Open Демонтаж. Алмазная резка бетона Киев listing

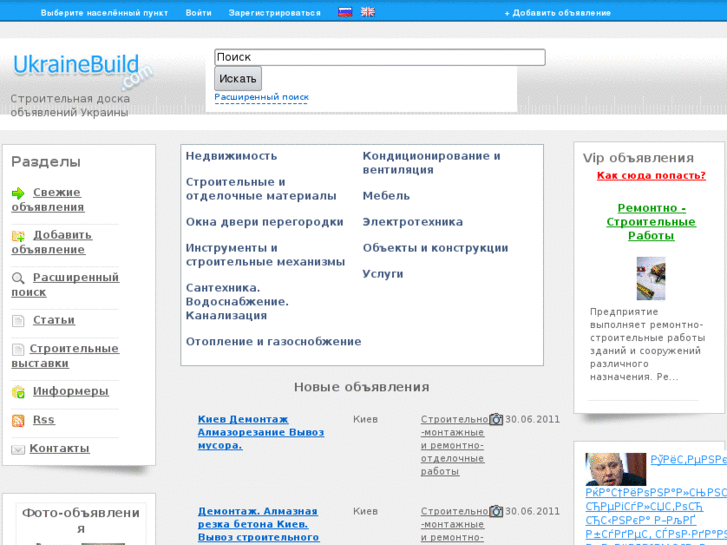click(258, 524)
